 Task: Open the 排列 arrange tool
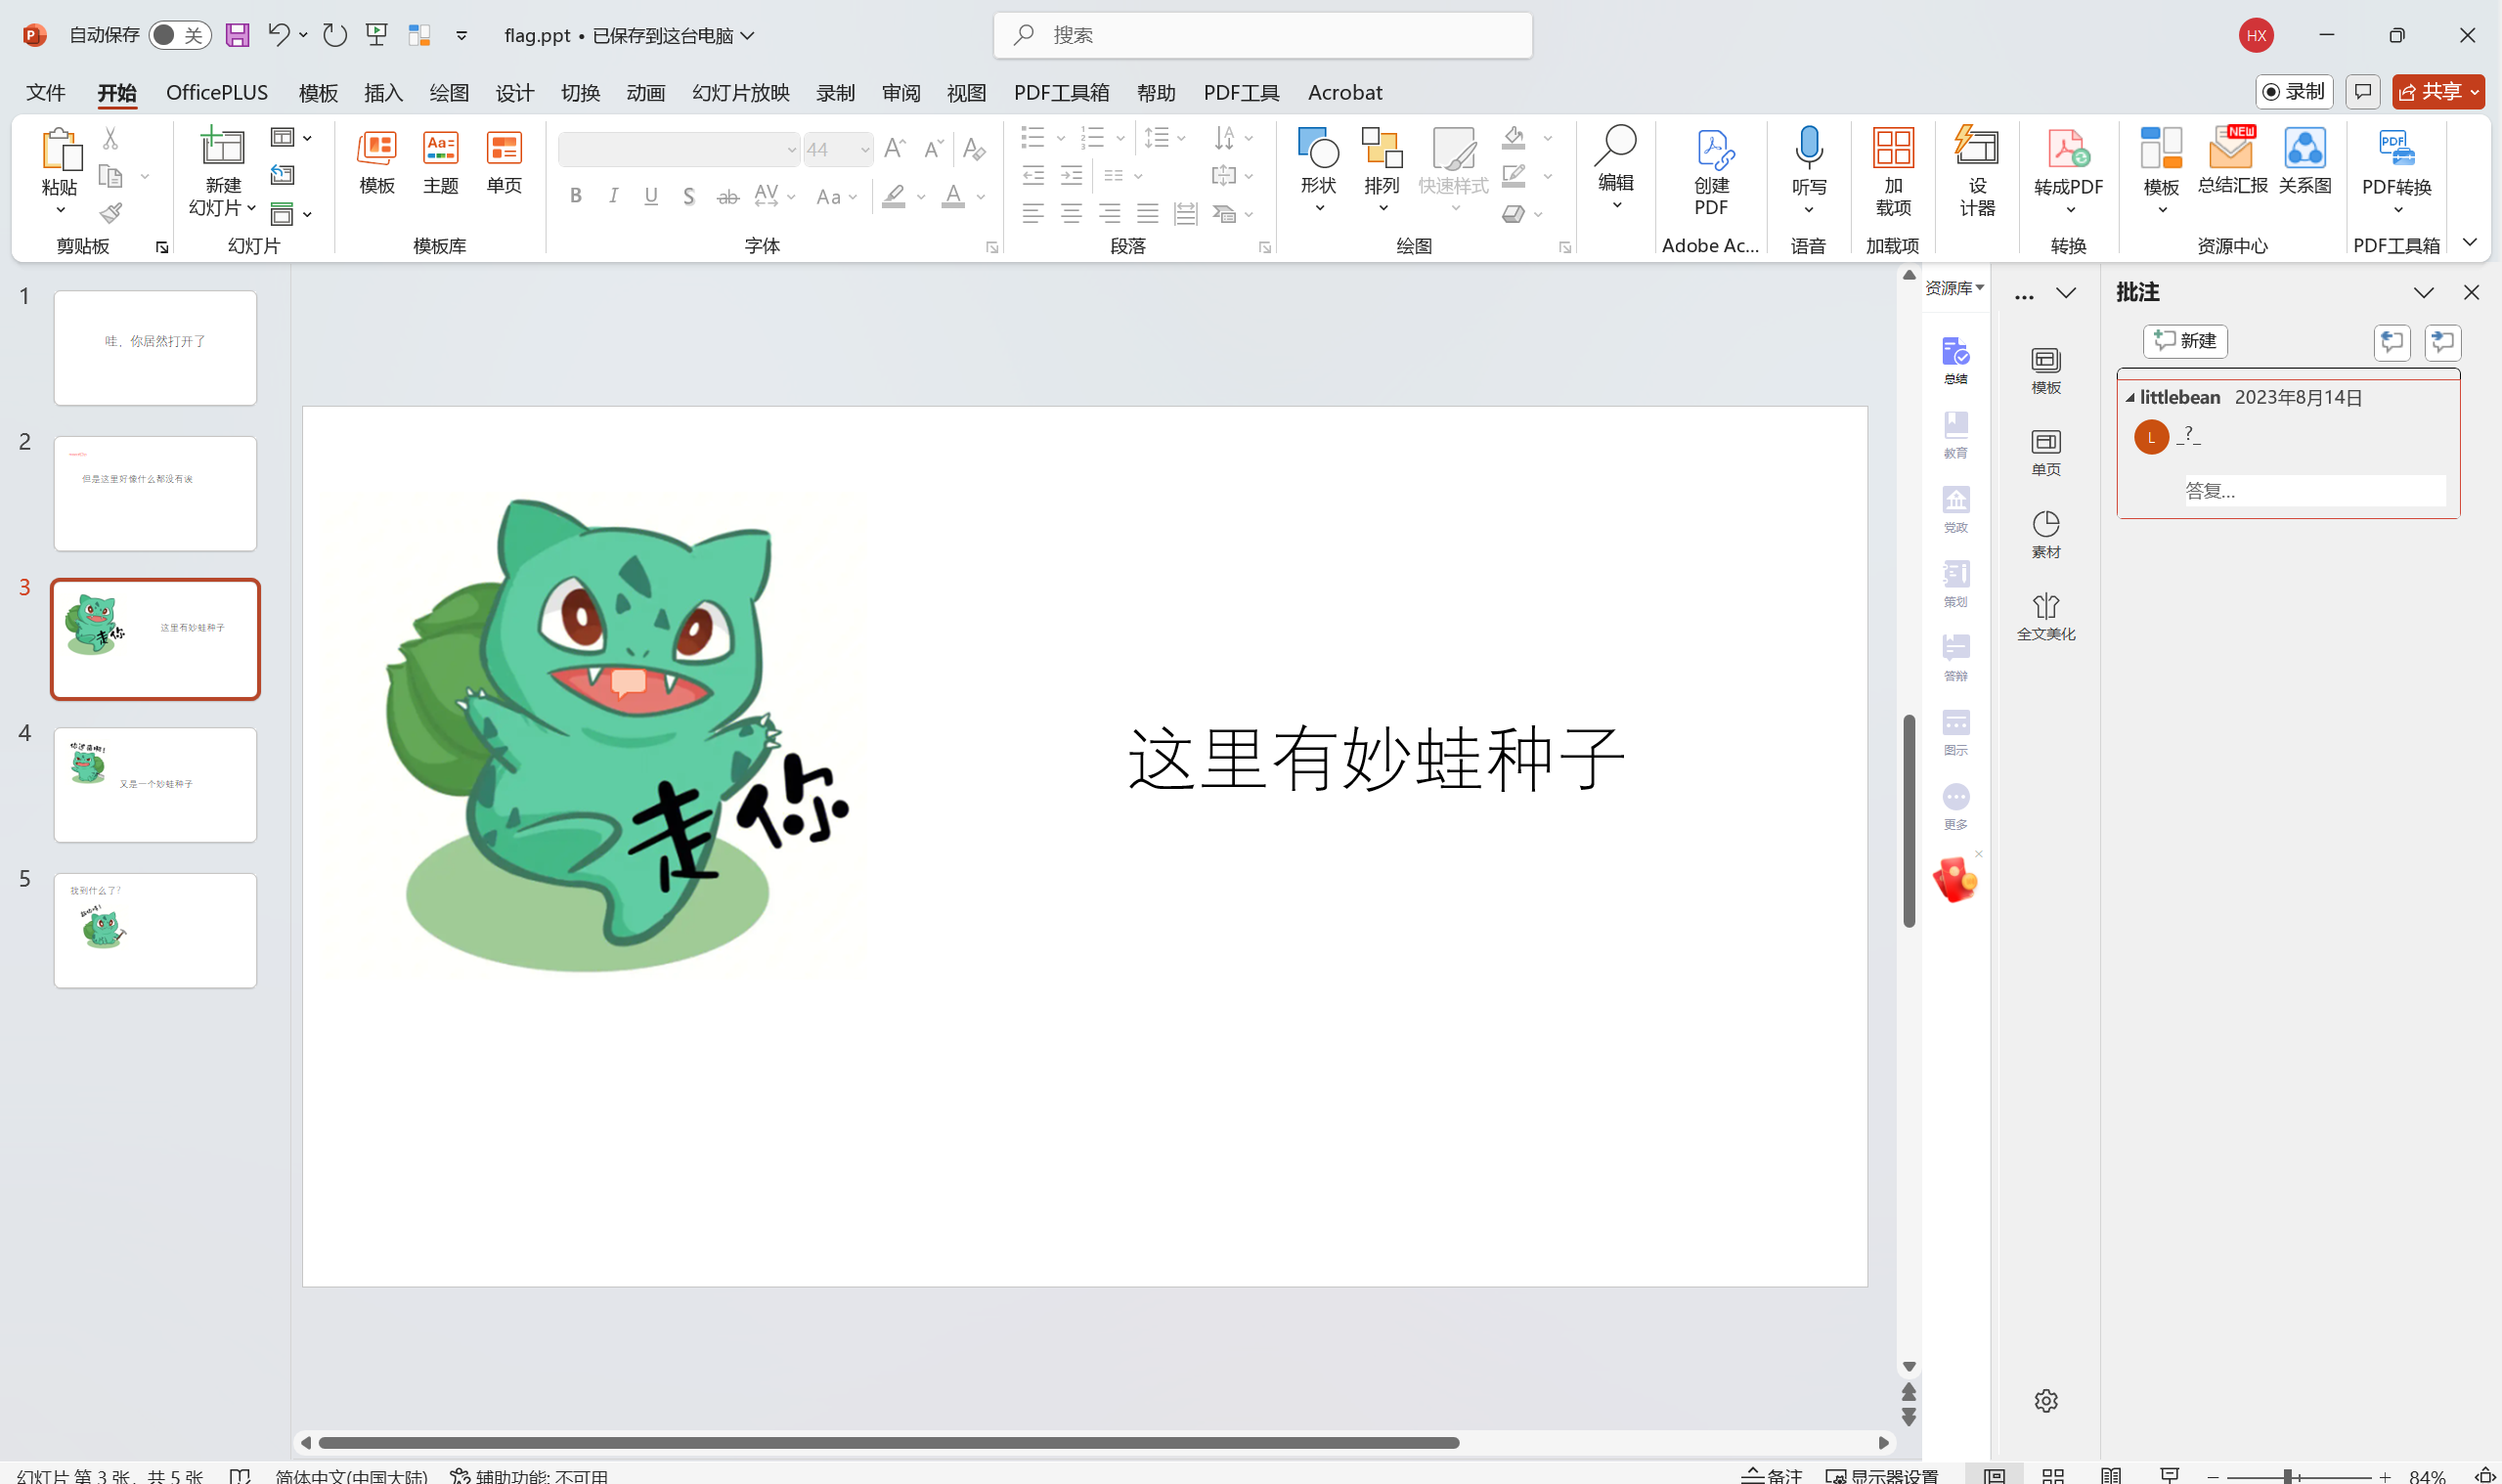1381,168
